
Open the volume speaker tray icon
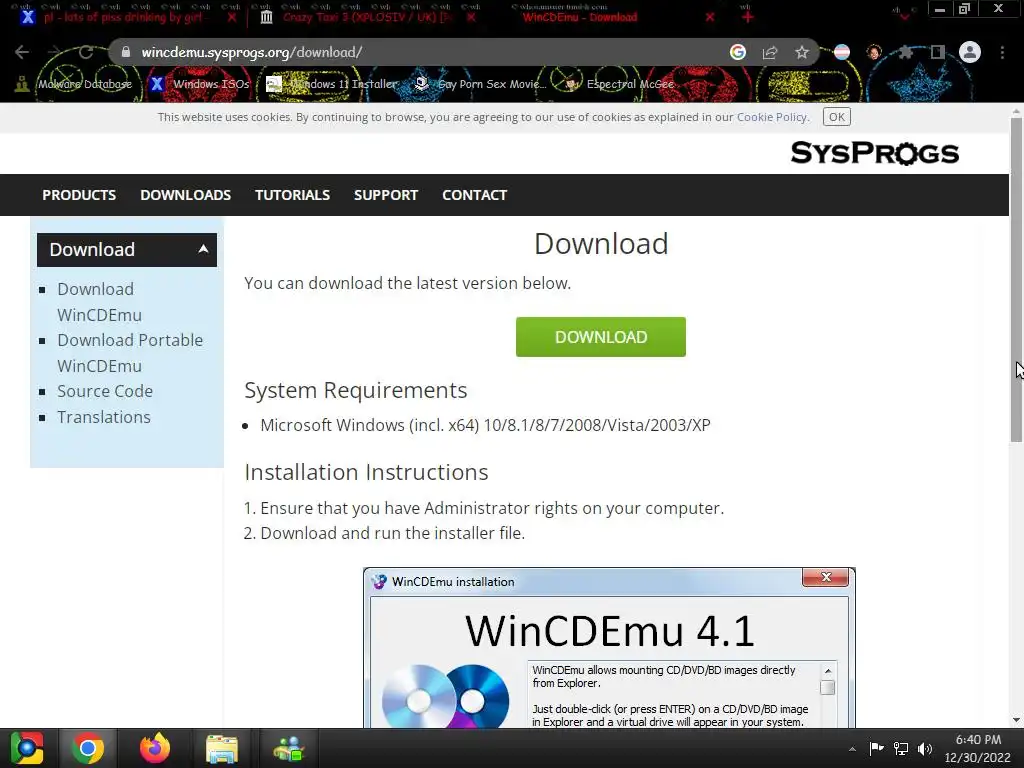click(925, 748)
